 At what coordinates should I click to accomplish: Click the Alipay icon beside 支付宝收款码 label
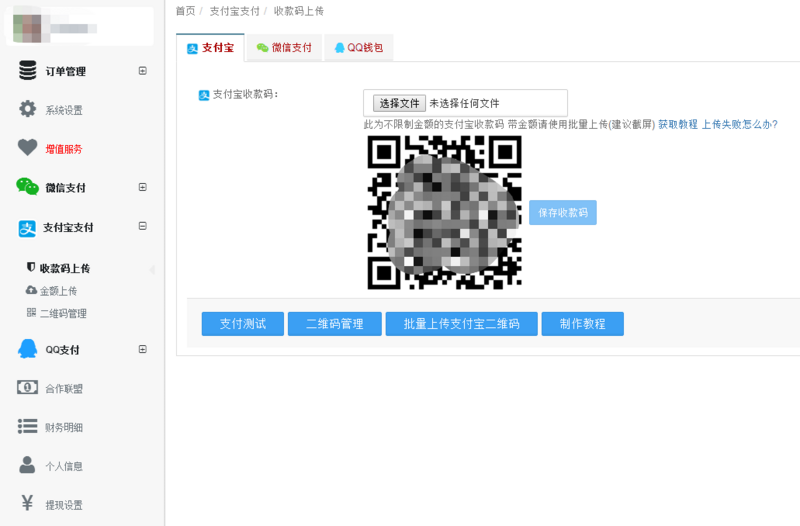(204, 95)
